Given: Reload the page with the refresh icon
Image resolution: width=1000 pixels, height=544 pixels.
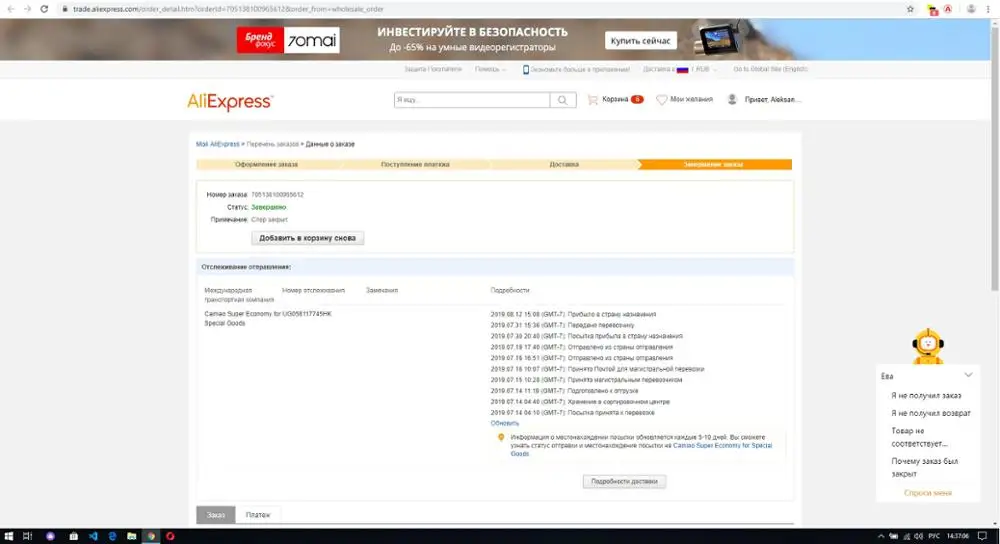Looking at the screenshot, I should tap(44, 9).
